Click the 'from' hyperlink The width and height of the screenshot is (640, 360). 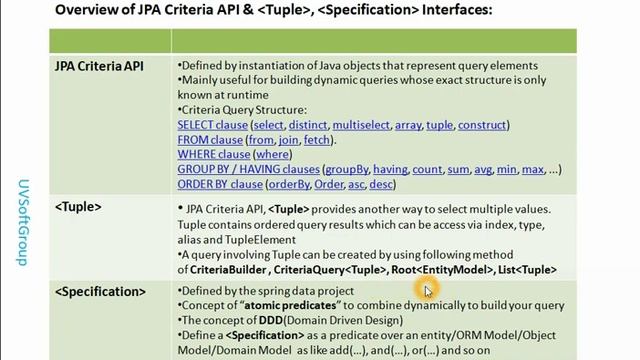261,140
